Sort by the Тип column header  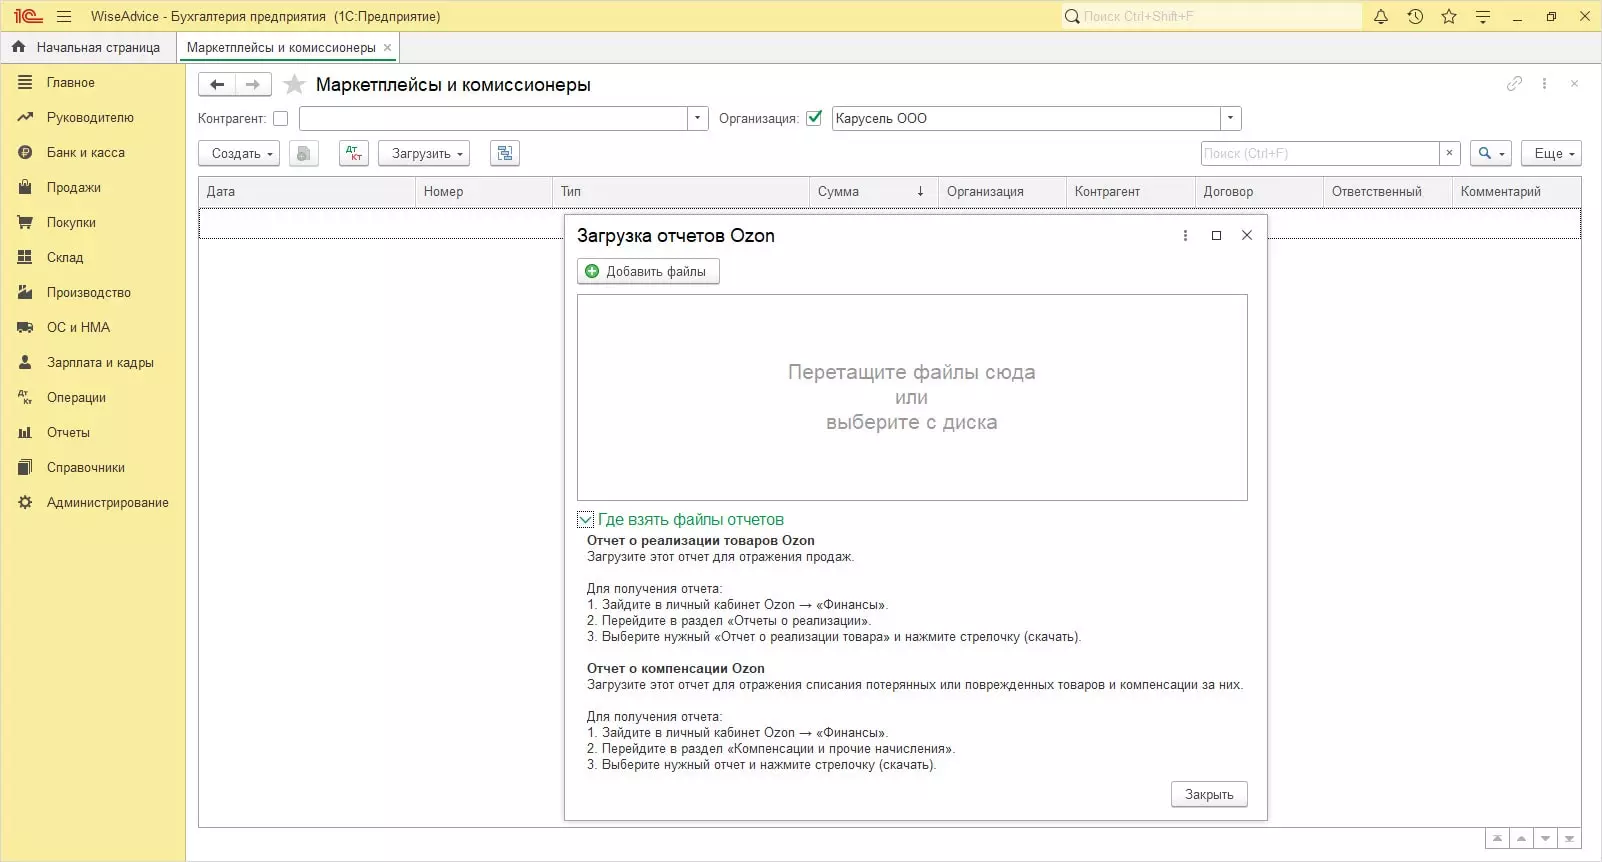coord(681,192)
